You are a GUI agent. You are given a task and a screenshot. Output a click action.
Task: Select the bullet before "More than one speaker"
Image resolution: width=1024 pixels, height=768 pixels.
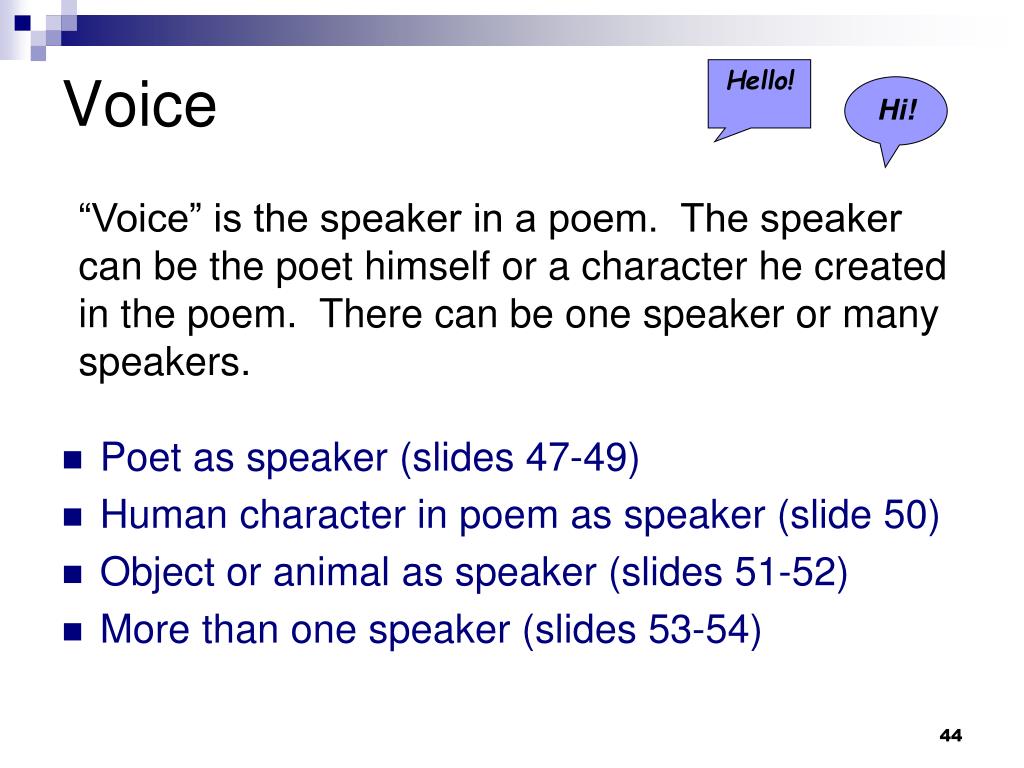click(72, 633)
